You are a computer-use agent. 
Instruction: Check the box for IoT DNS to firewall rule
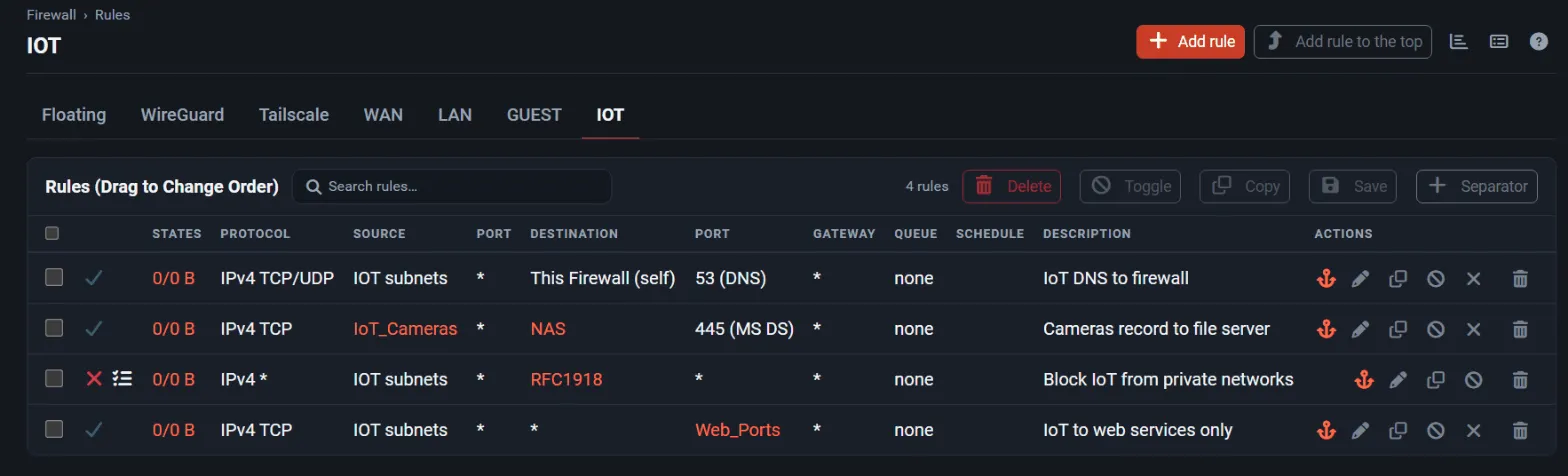(54, 277)
